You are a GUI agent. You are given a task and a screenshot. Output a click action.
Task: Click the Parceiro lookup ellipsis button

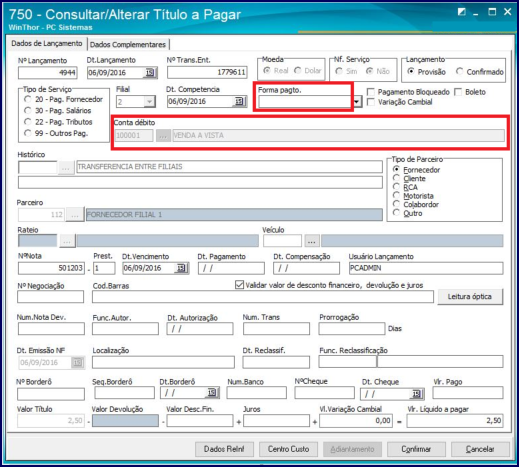click(x=75, y=215)
